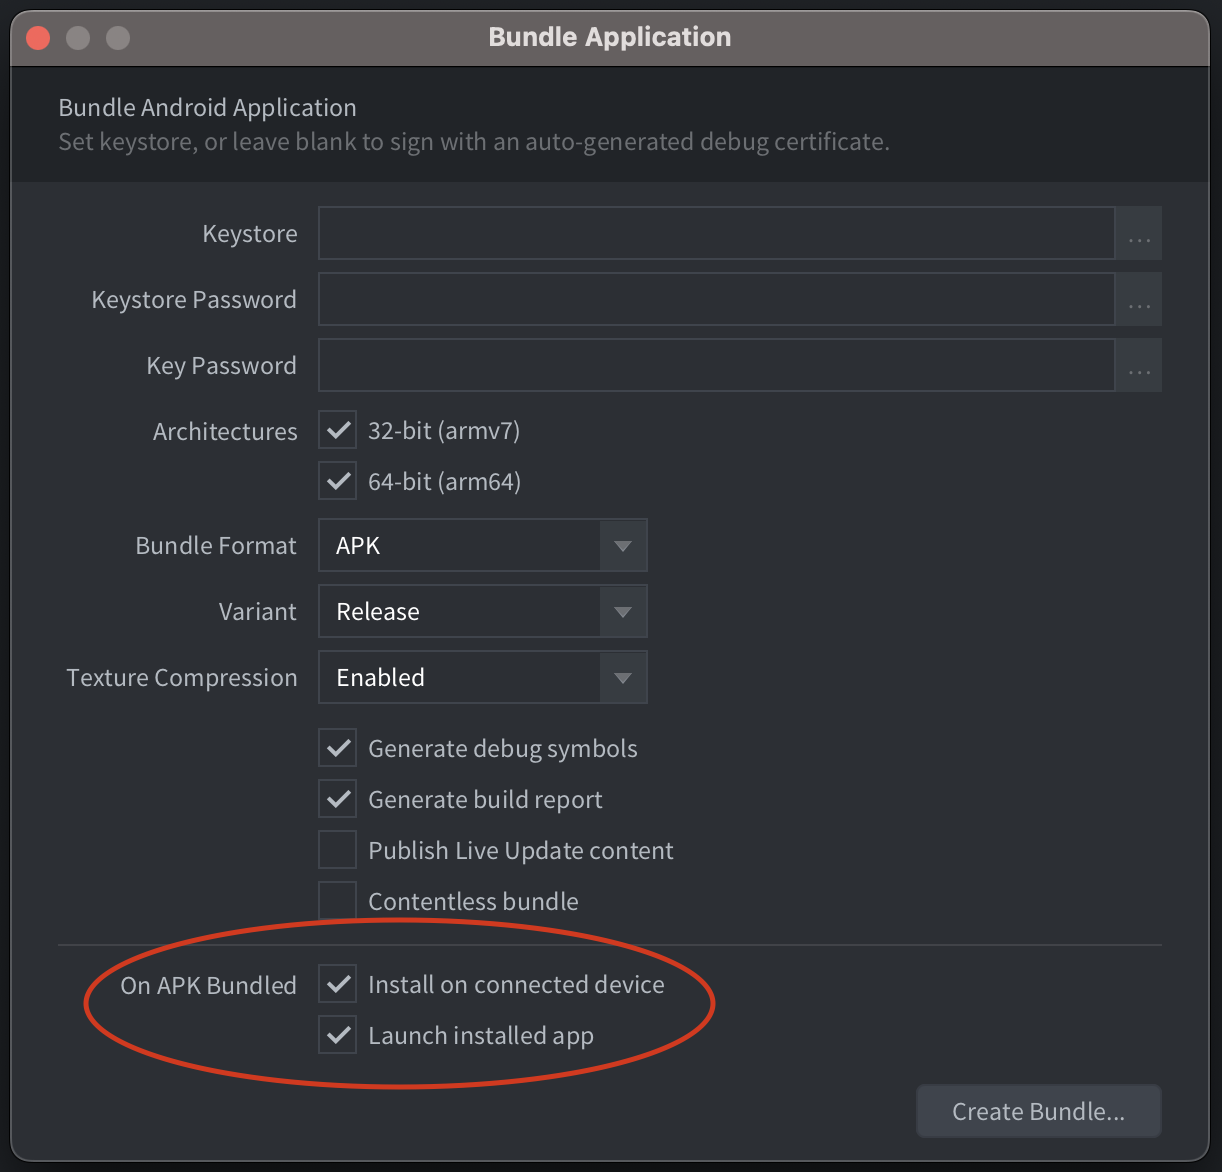Open the Variant dropdown
Screen dimensions: 1222x1172
point(622,611)
